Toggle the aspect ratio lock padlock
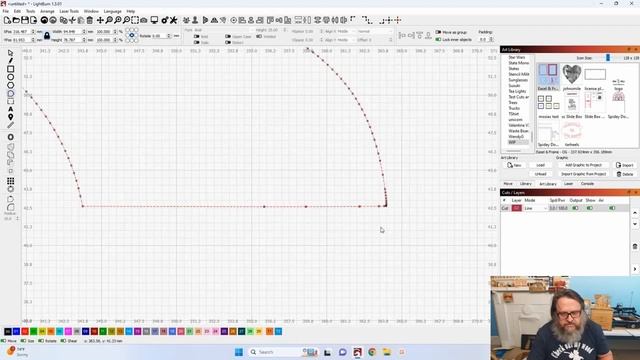640x360 pixels. [x=47, y=36]
